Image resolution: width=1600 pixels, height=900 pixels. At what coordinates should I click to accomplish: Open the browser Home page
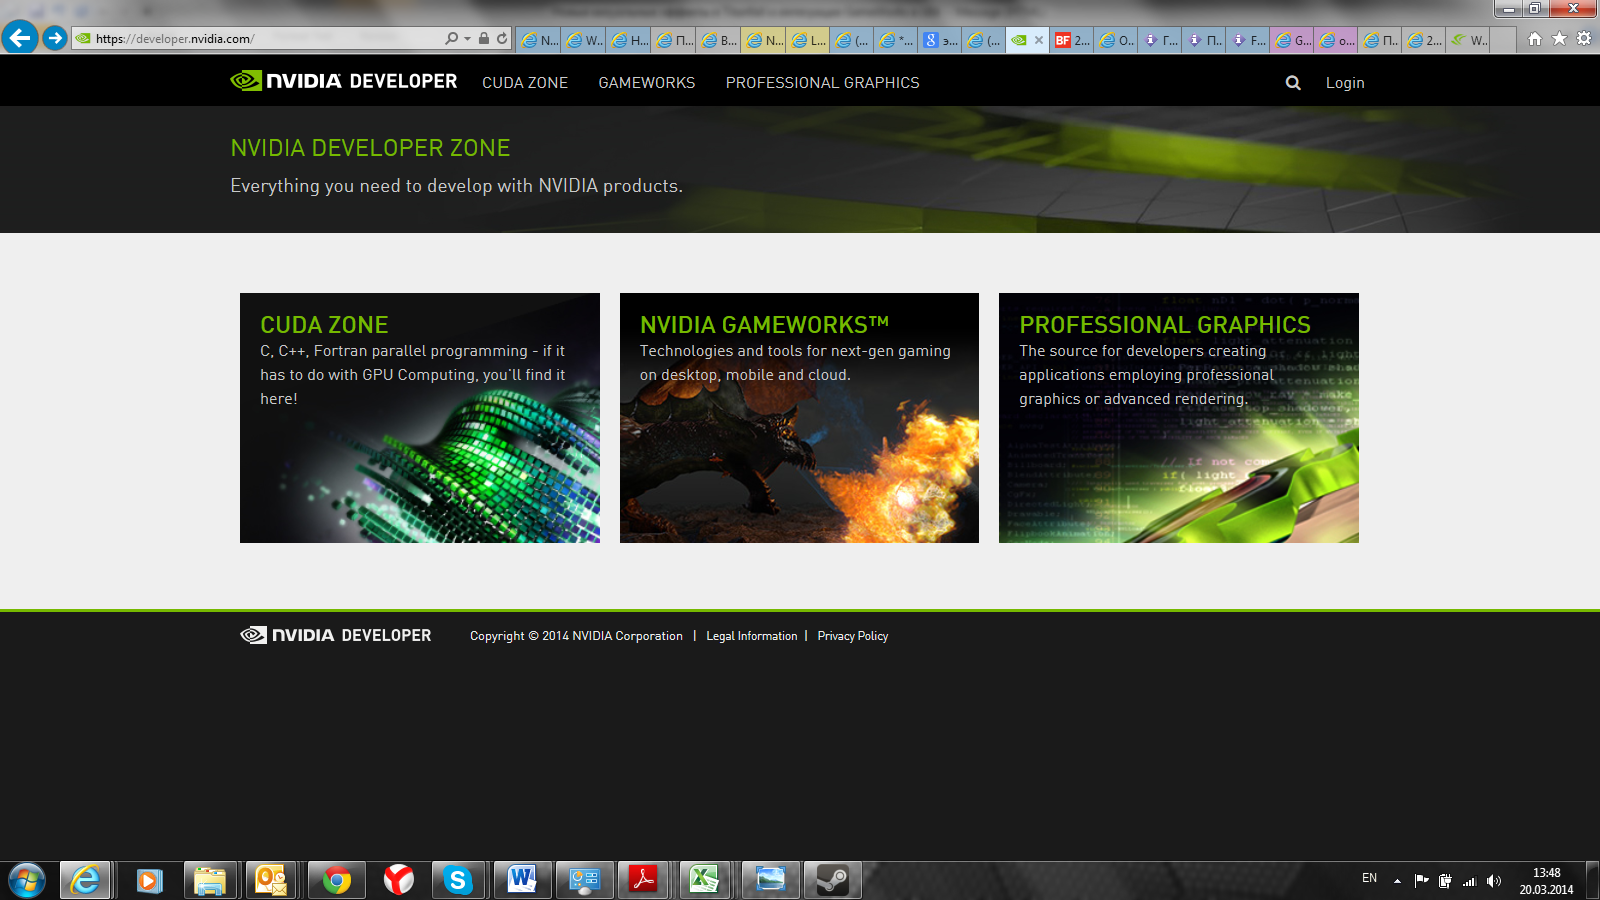tap(1535, 39)
